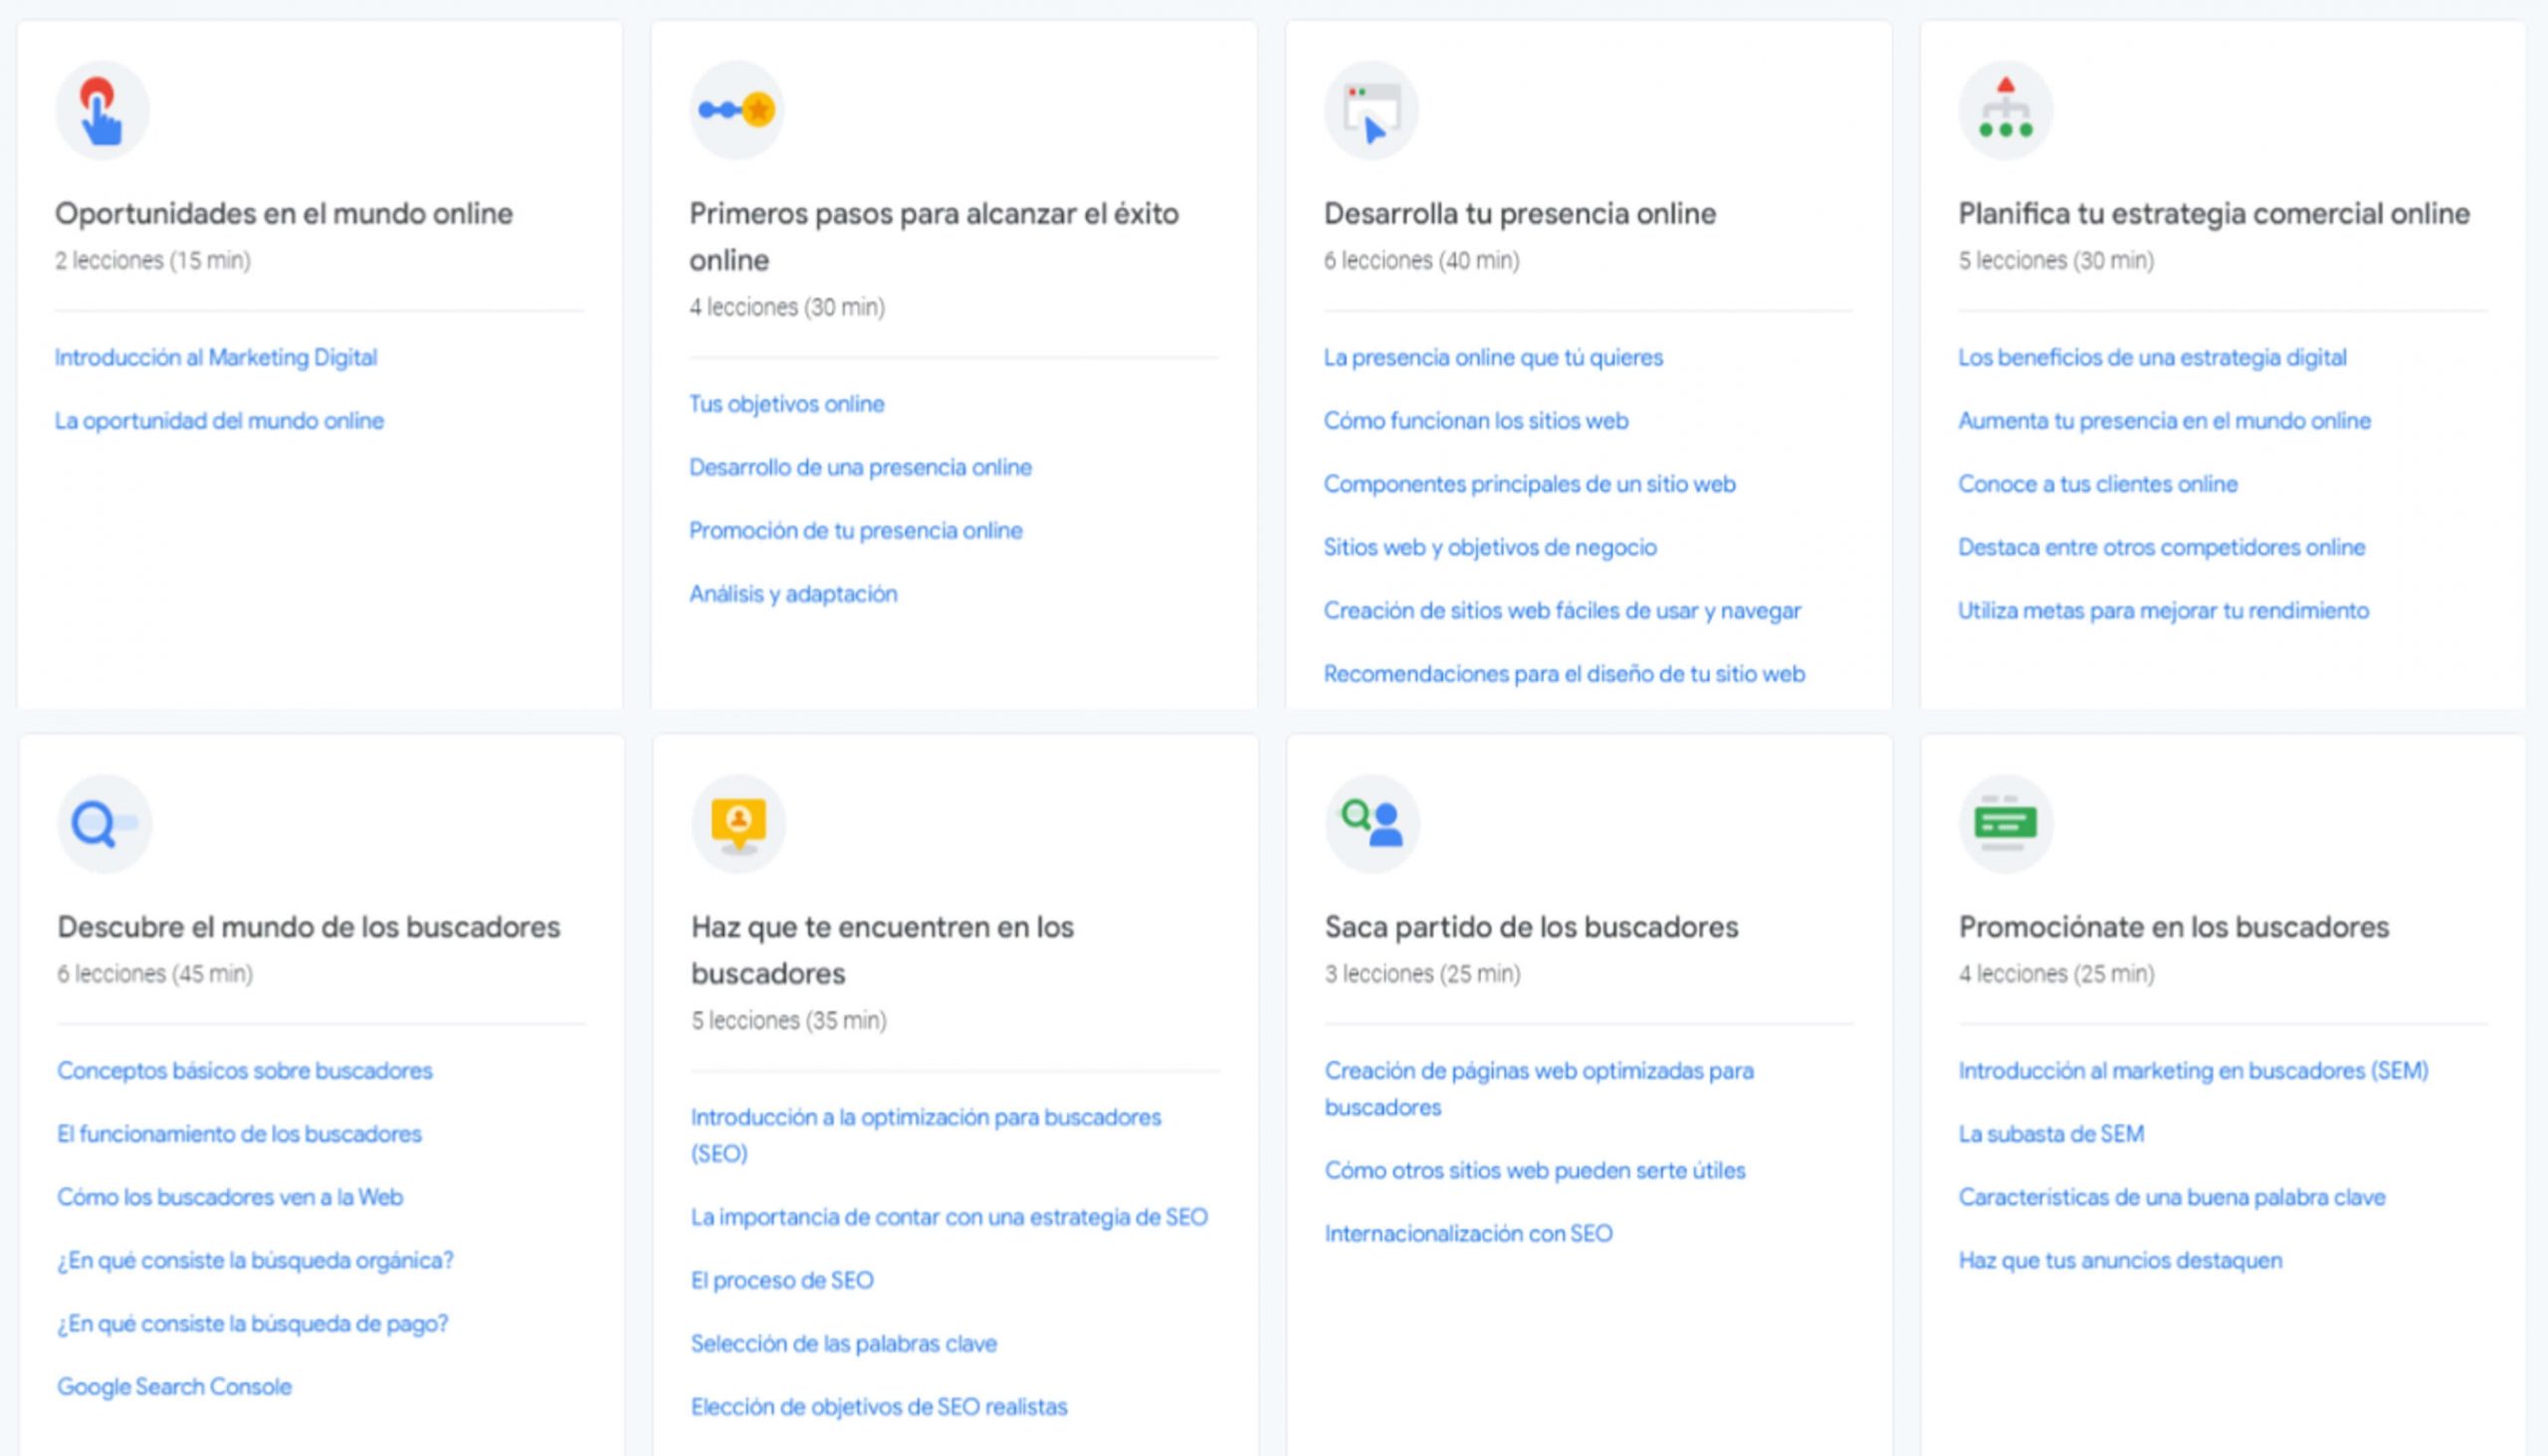Open Recomendaciones para el diseño de tu sitio web

[1564, 674]
